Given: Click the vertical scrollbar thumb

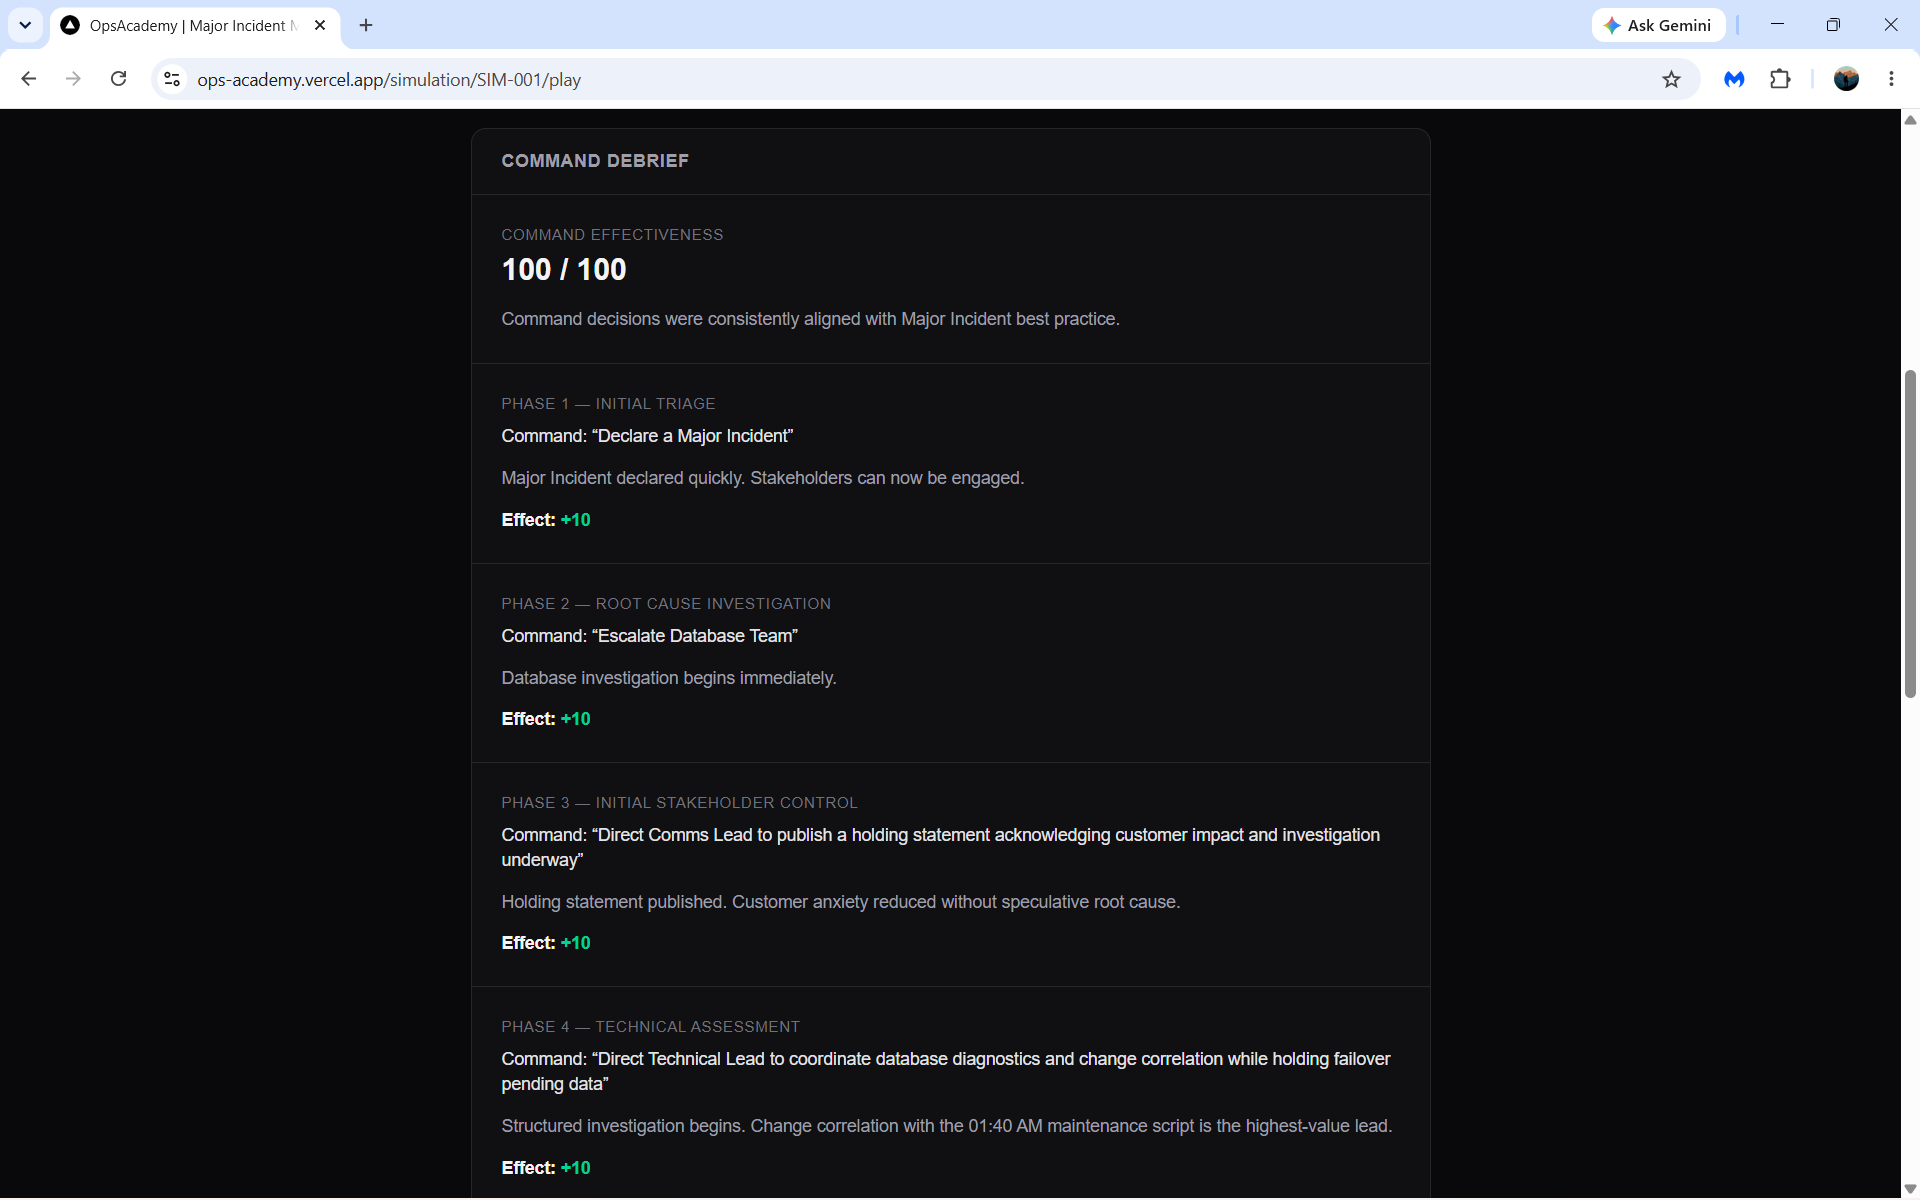Looking at the screenshot, I should pos(1910,533).
